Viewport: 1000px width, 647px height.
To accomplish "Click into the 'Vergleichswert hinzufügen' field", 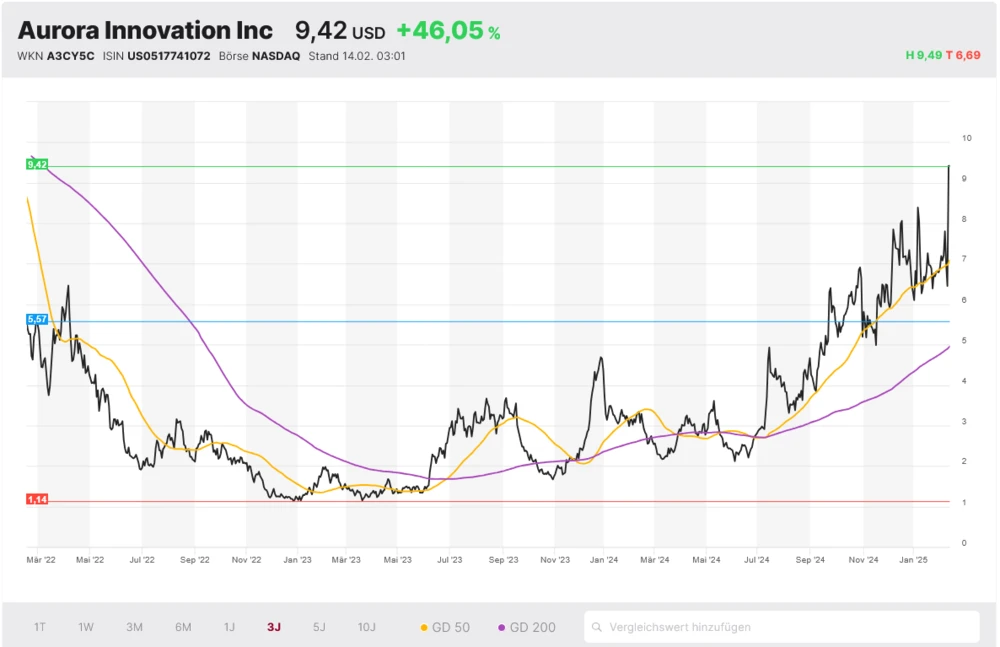I will coord(785,627).
